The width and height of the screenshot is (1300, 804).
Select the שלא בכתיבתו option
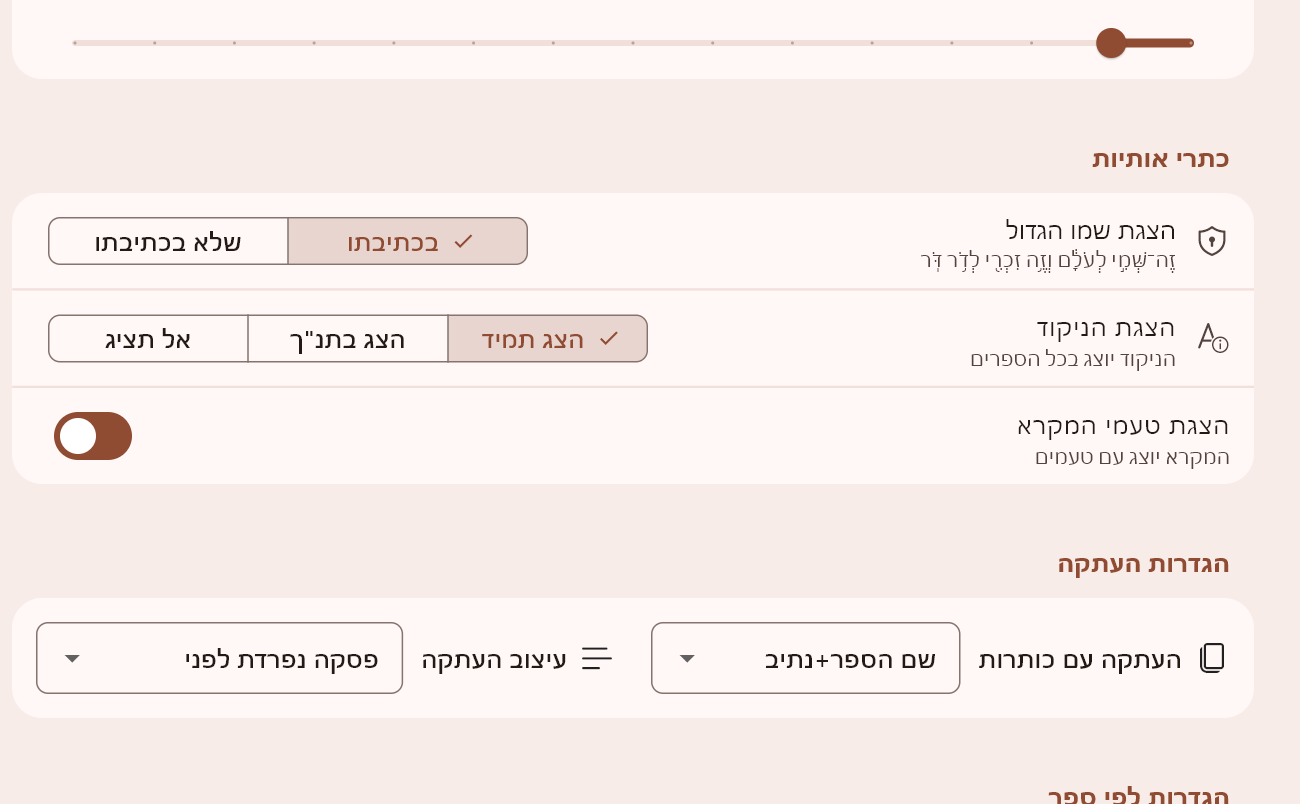pyautogui.click(x=168, y=241)
